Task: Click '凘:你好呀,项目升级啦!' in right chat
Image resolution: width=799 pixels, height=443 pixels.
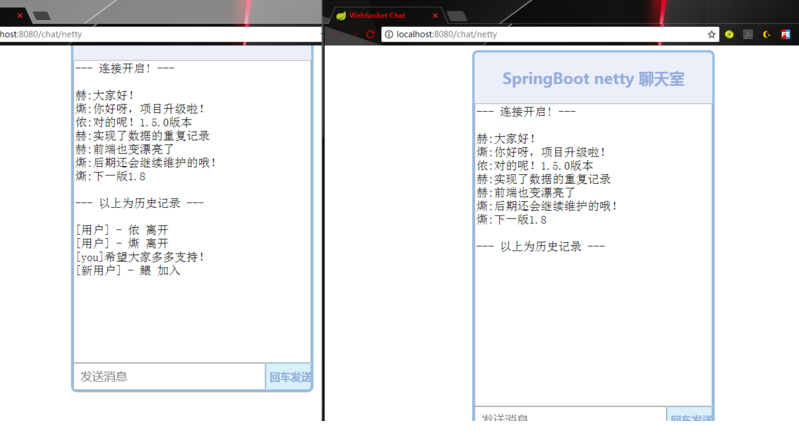Action: pos(541,152)
